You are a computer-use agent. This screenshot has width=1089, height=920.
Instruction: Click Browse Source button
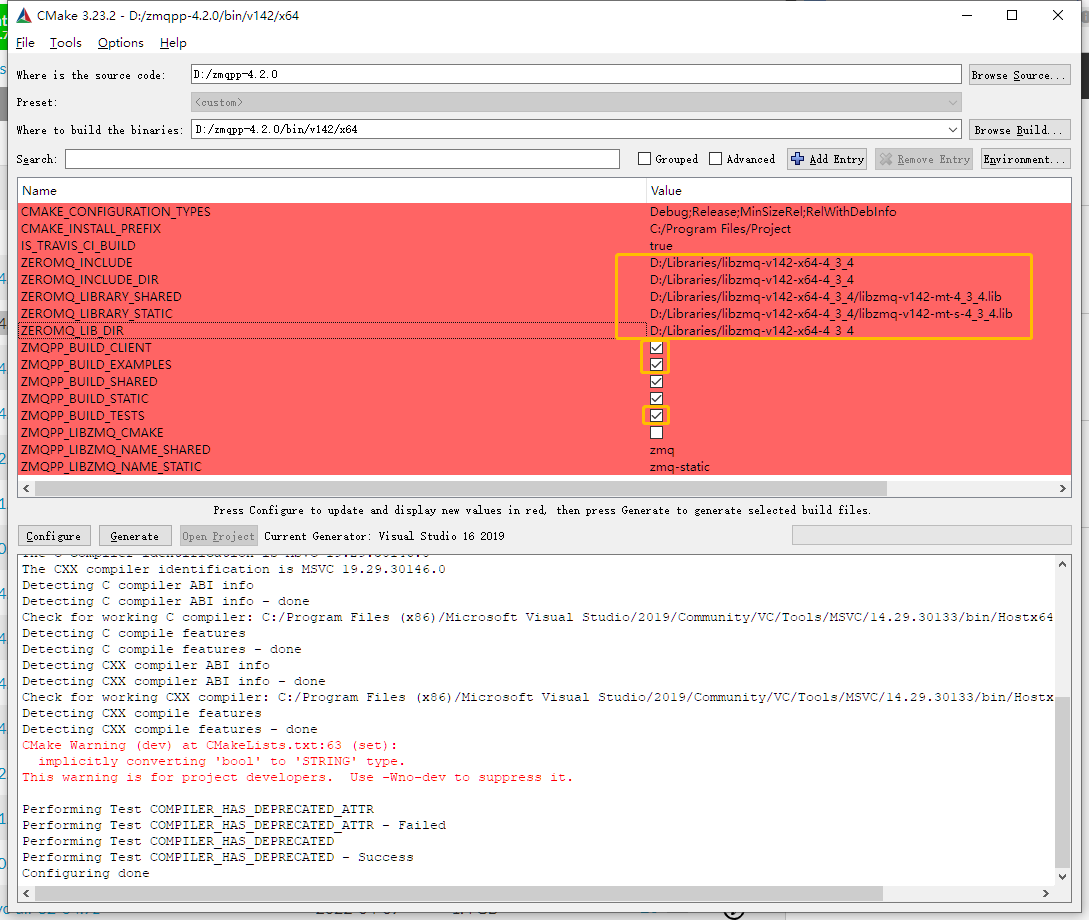[x=1020, y=75]
